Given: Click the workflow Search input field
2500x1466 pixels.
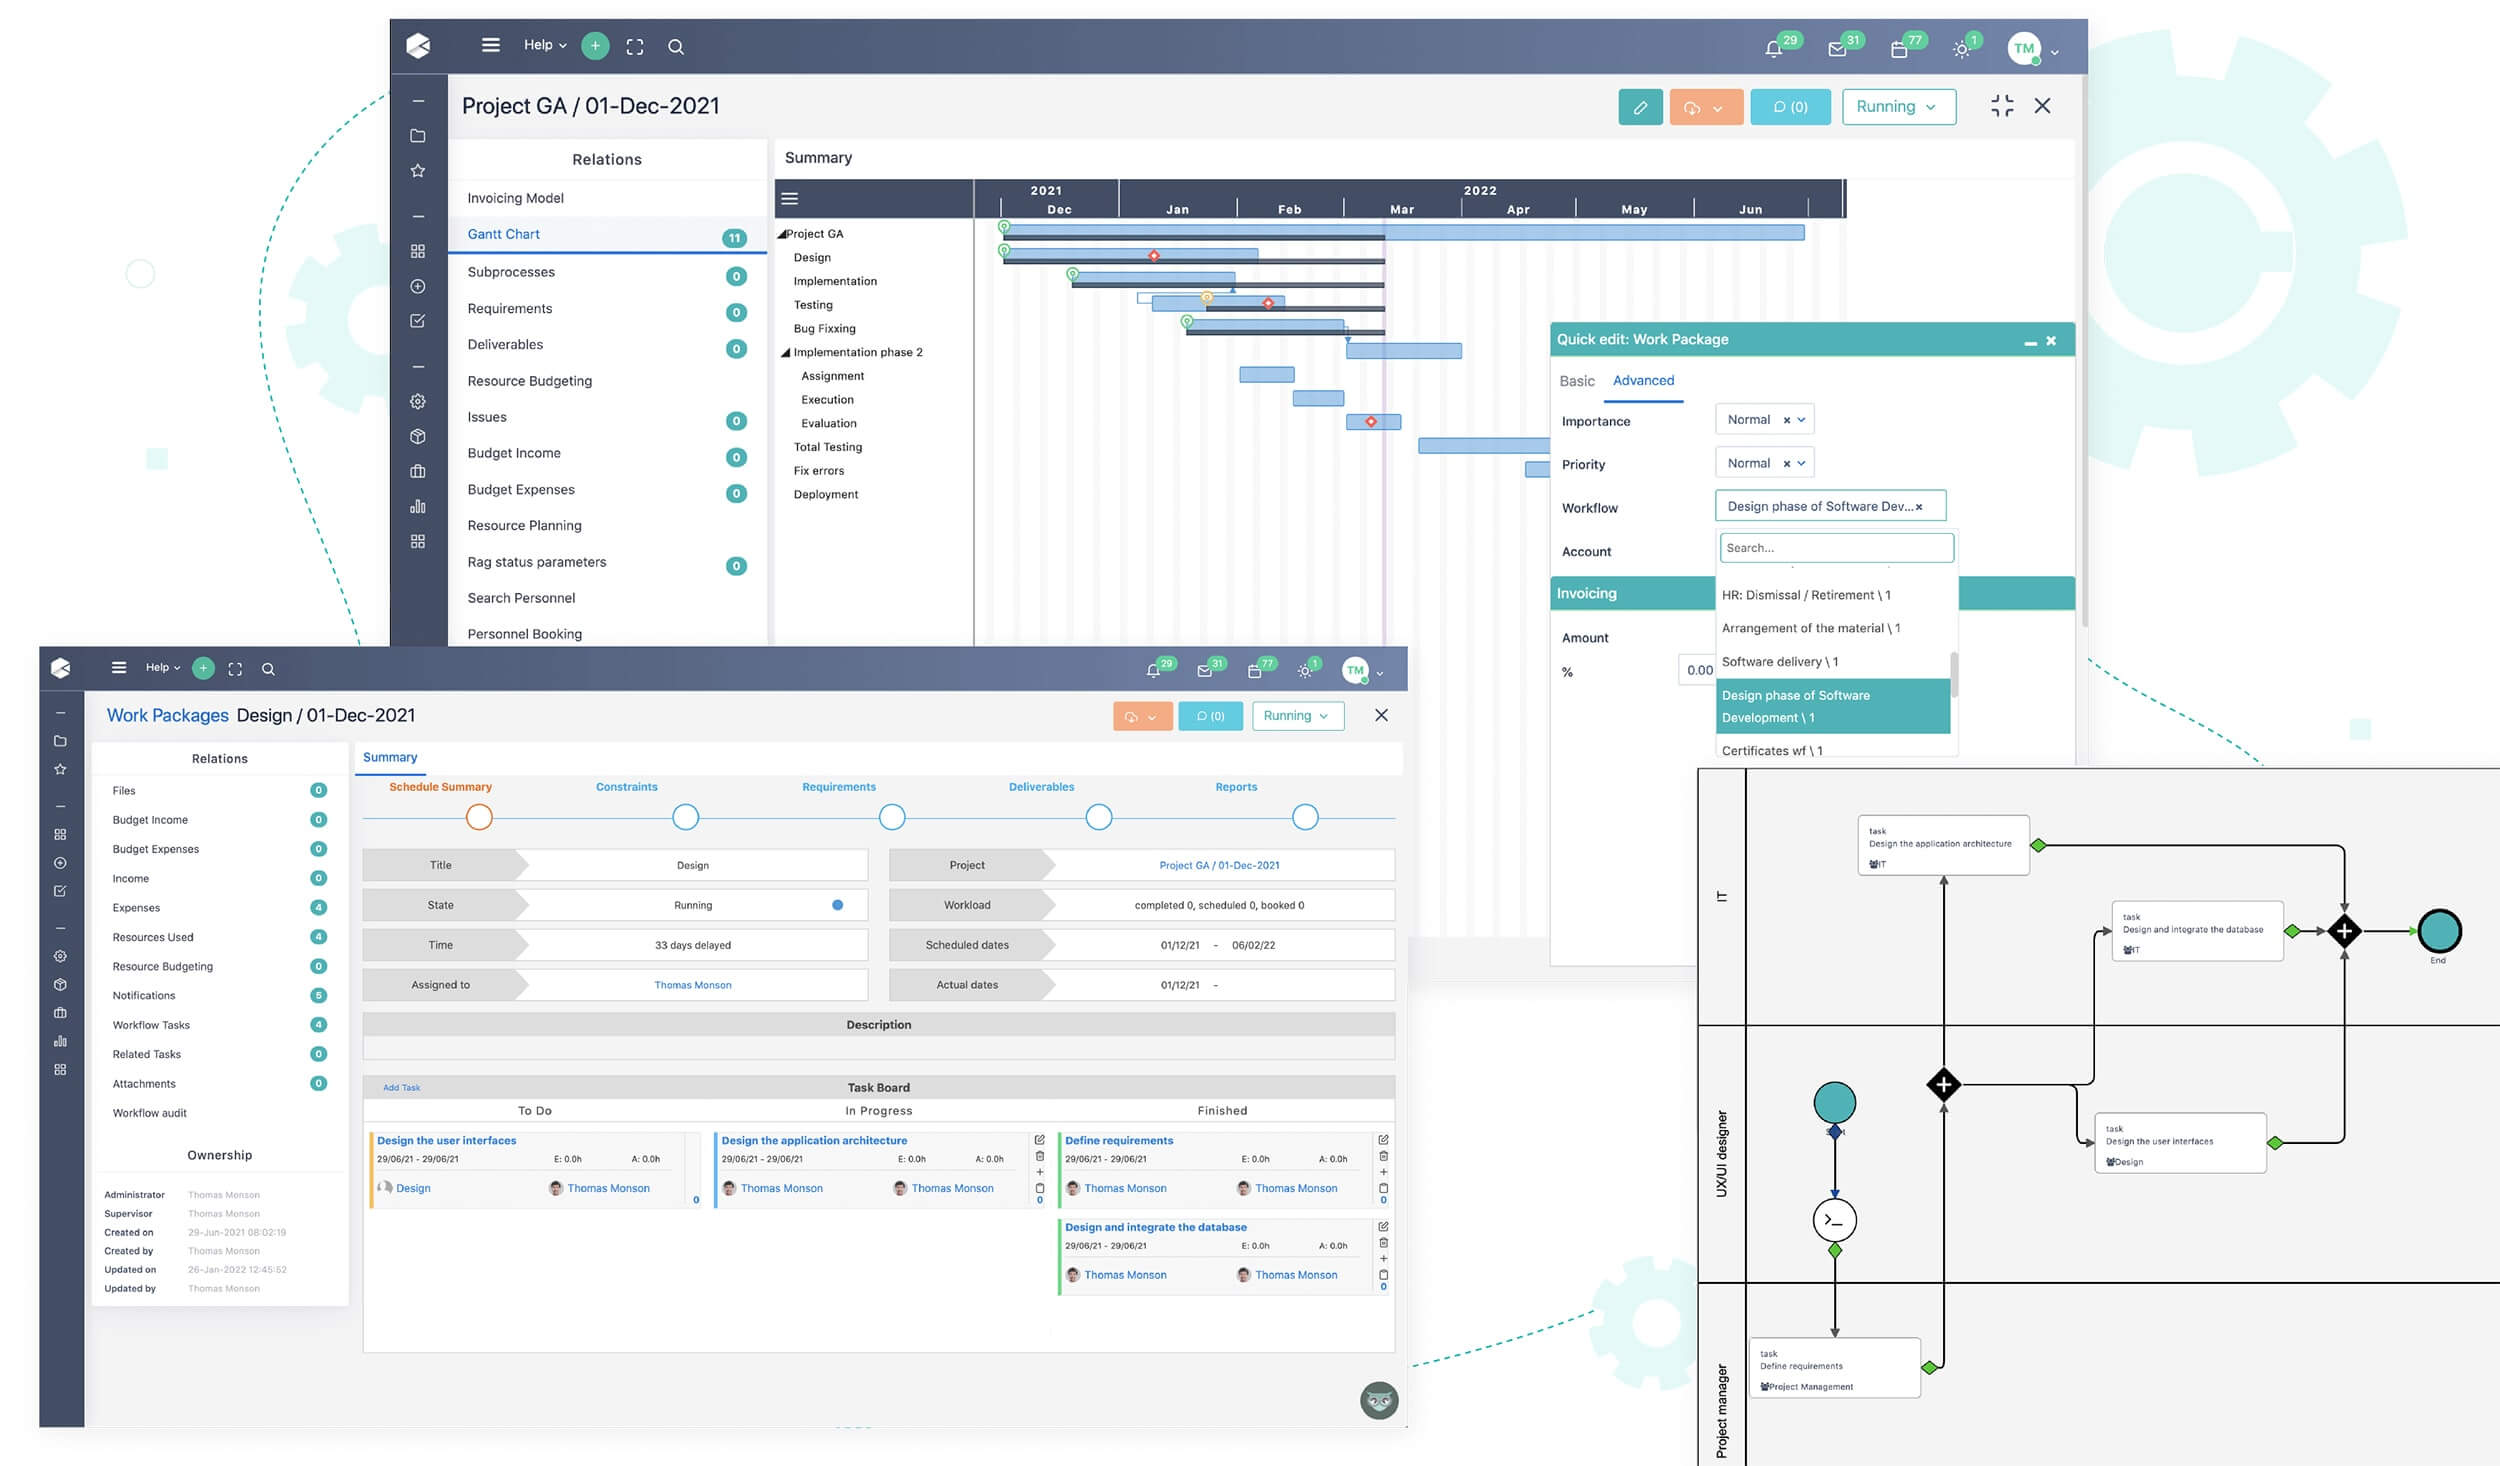Looking at the screenshot, I should point(1836,548).
